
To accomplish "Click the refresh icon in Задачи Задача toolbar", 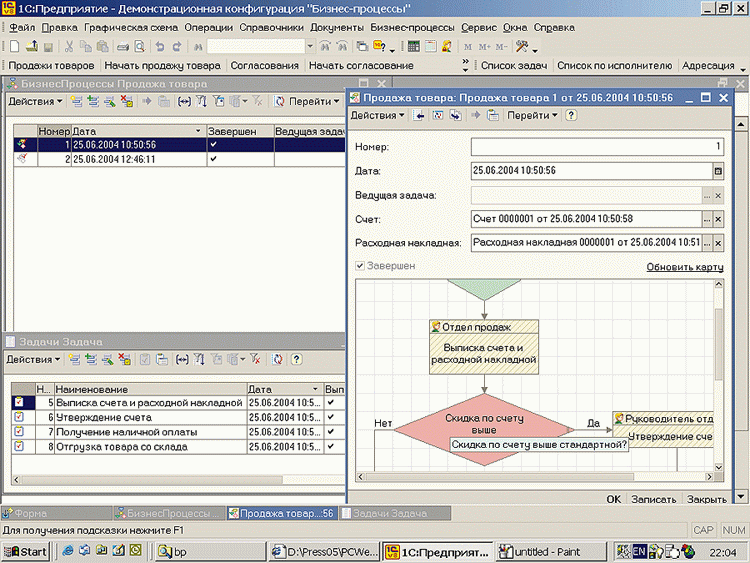I will (x=277, y=359).
